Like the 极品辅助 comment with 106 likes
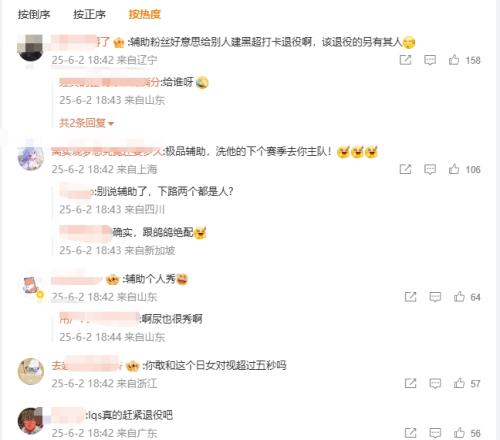The width and height of the screenshot is (500, 440). point(454,169)
